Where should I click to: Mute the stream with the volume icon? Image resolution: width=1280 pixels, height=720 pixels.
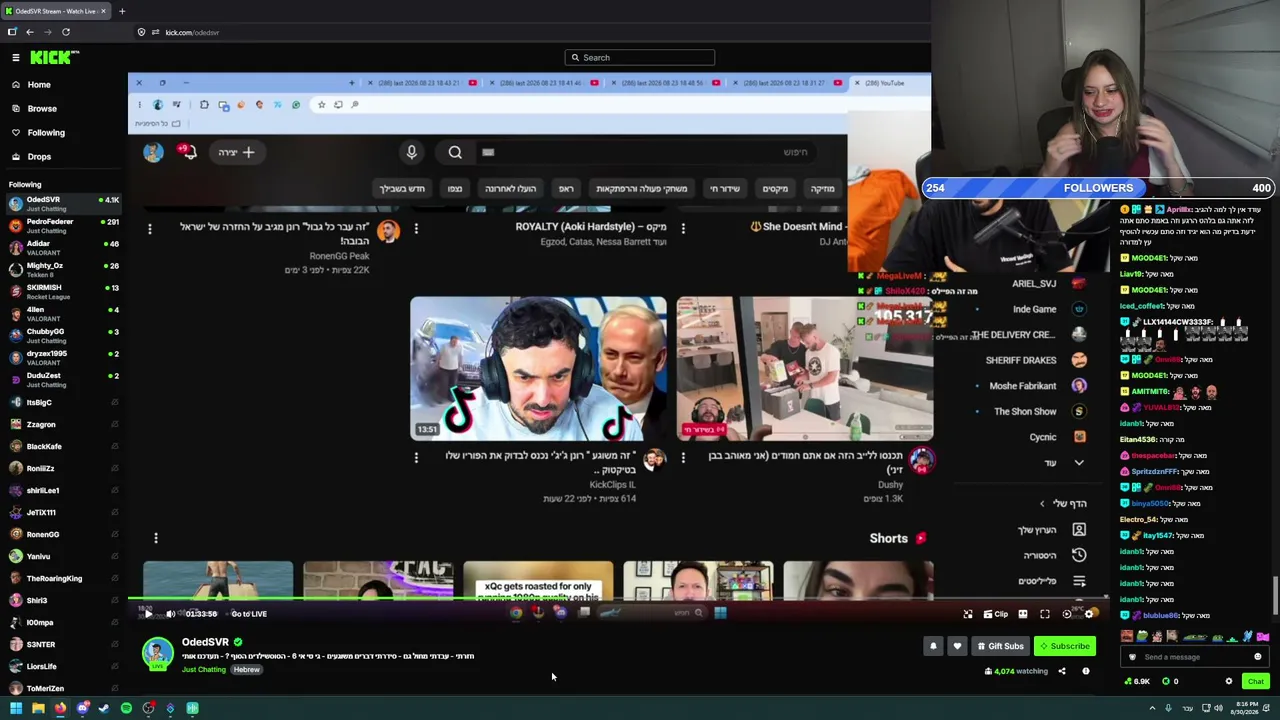tap(170, 614)
